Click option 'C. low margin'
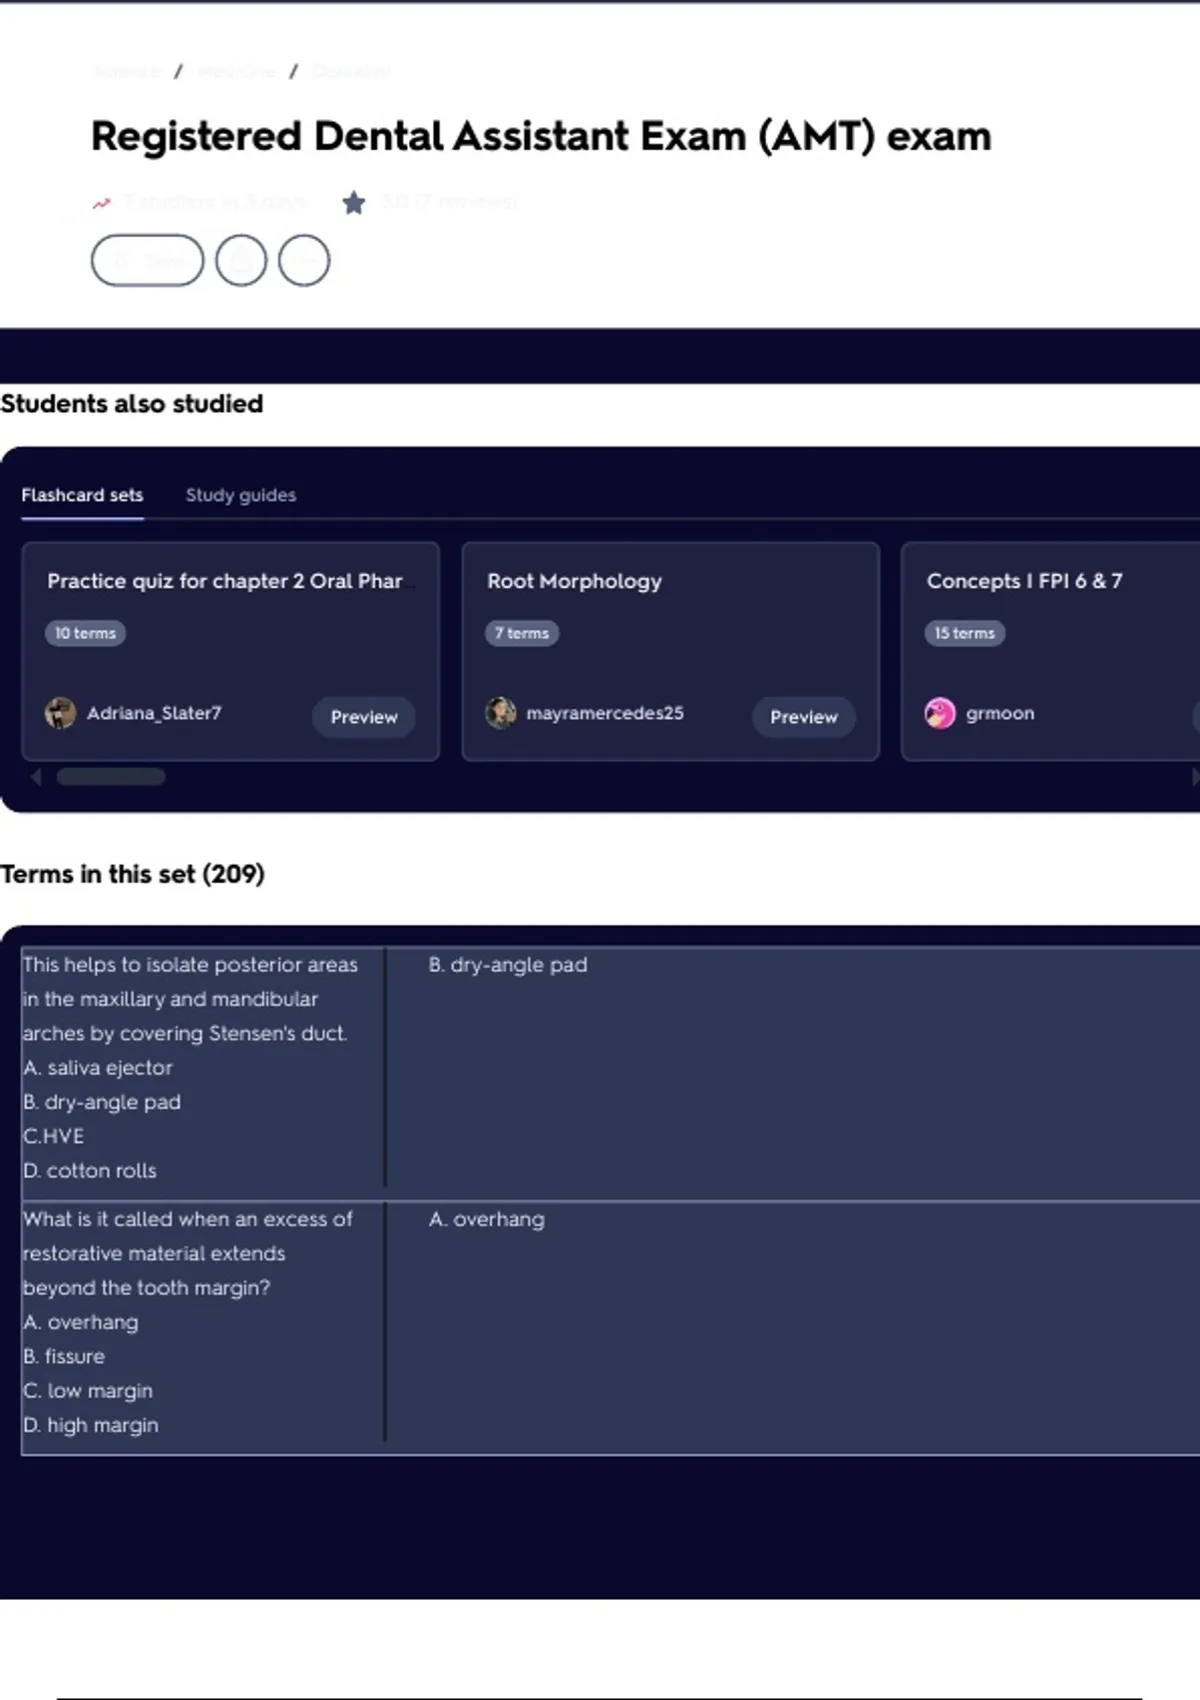1200x1700 pixels. point(88,1391)
